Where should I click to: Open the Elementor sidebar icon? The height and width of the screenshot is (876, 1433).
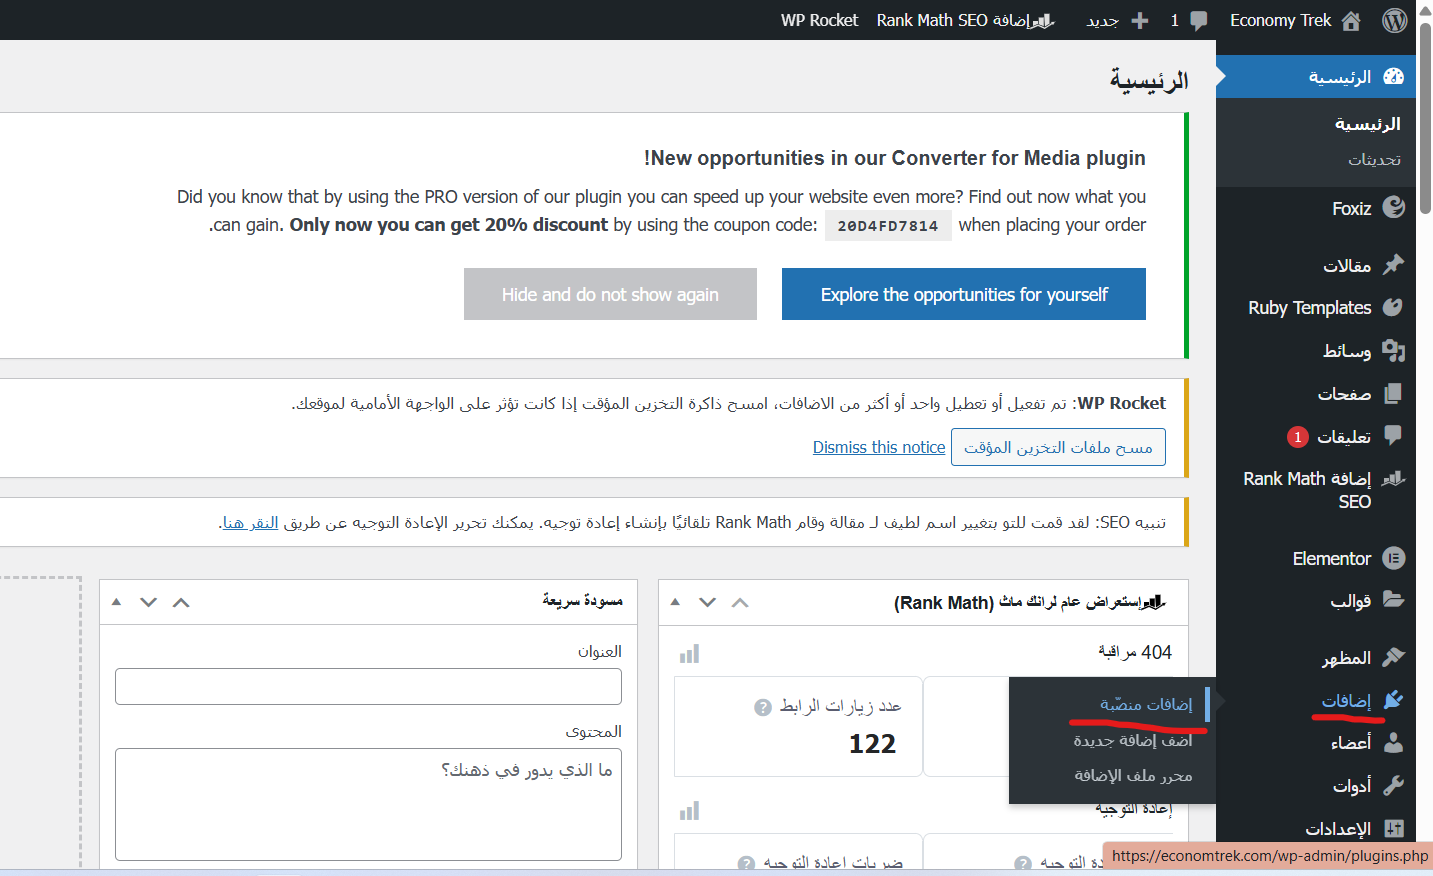pyautogui.click(x=1393, y=558)
